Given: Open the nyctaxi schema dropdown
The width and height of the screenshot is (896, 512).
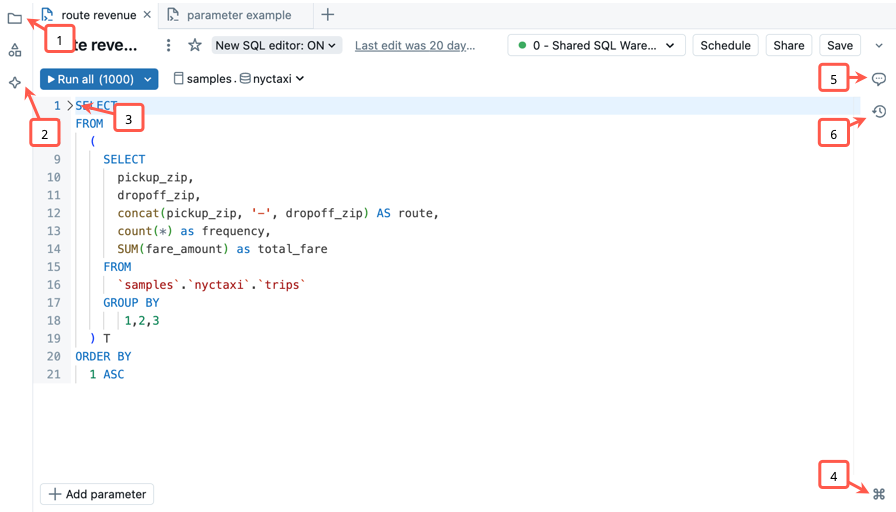Looking at the screenshot, I should tap(272, 79).
